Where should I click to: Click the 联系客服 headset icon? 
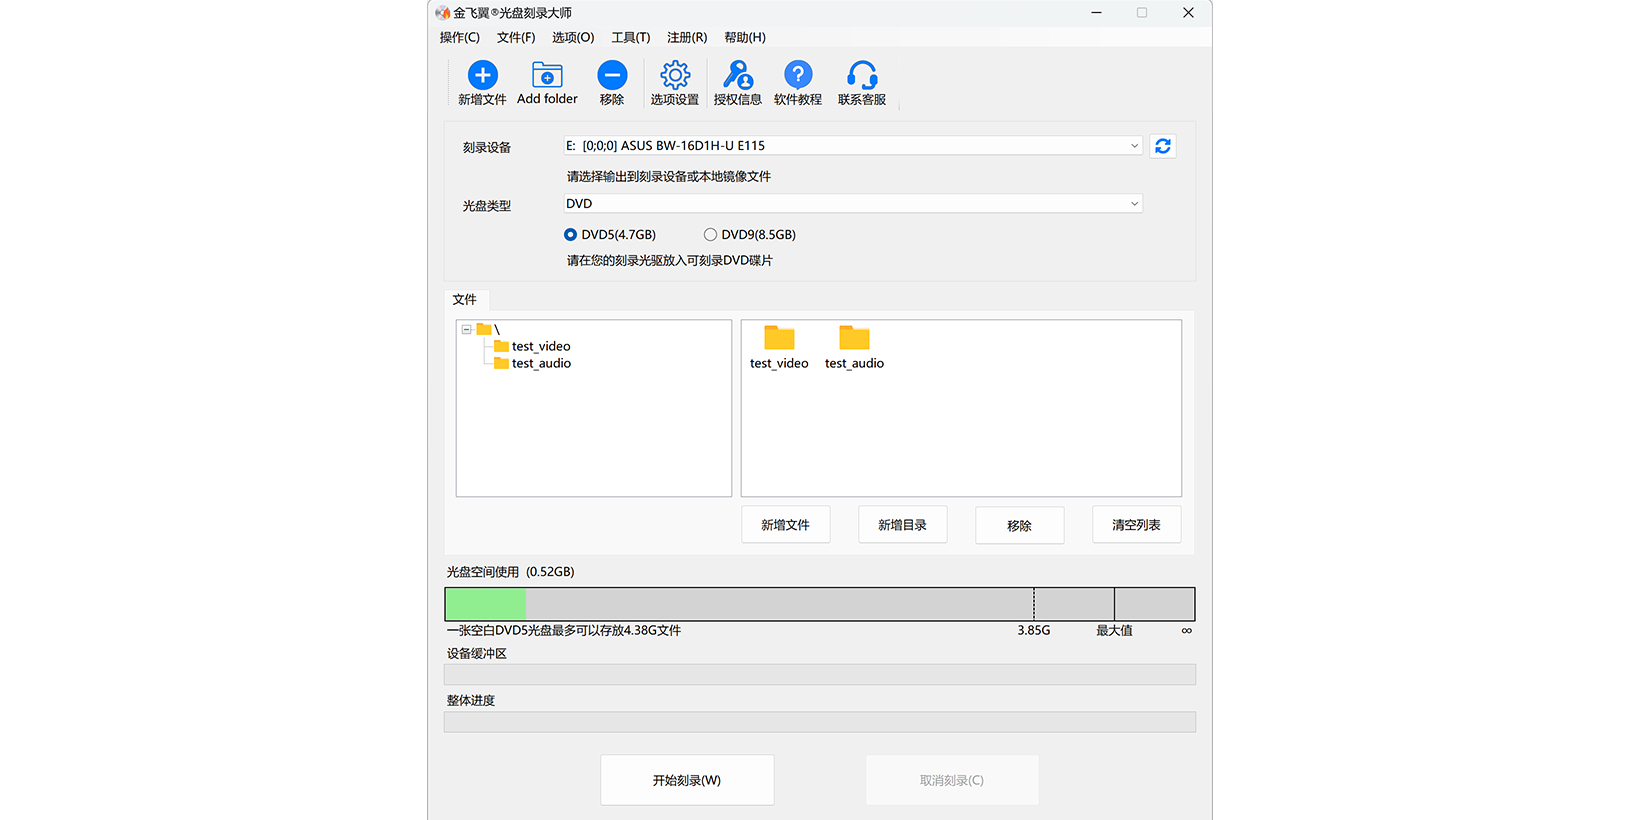click(862, 76)
